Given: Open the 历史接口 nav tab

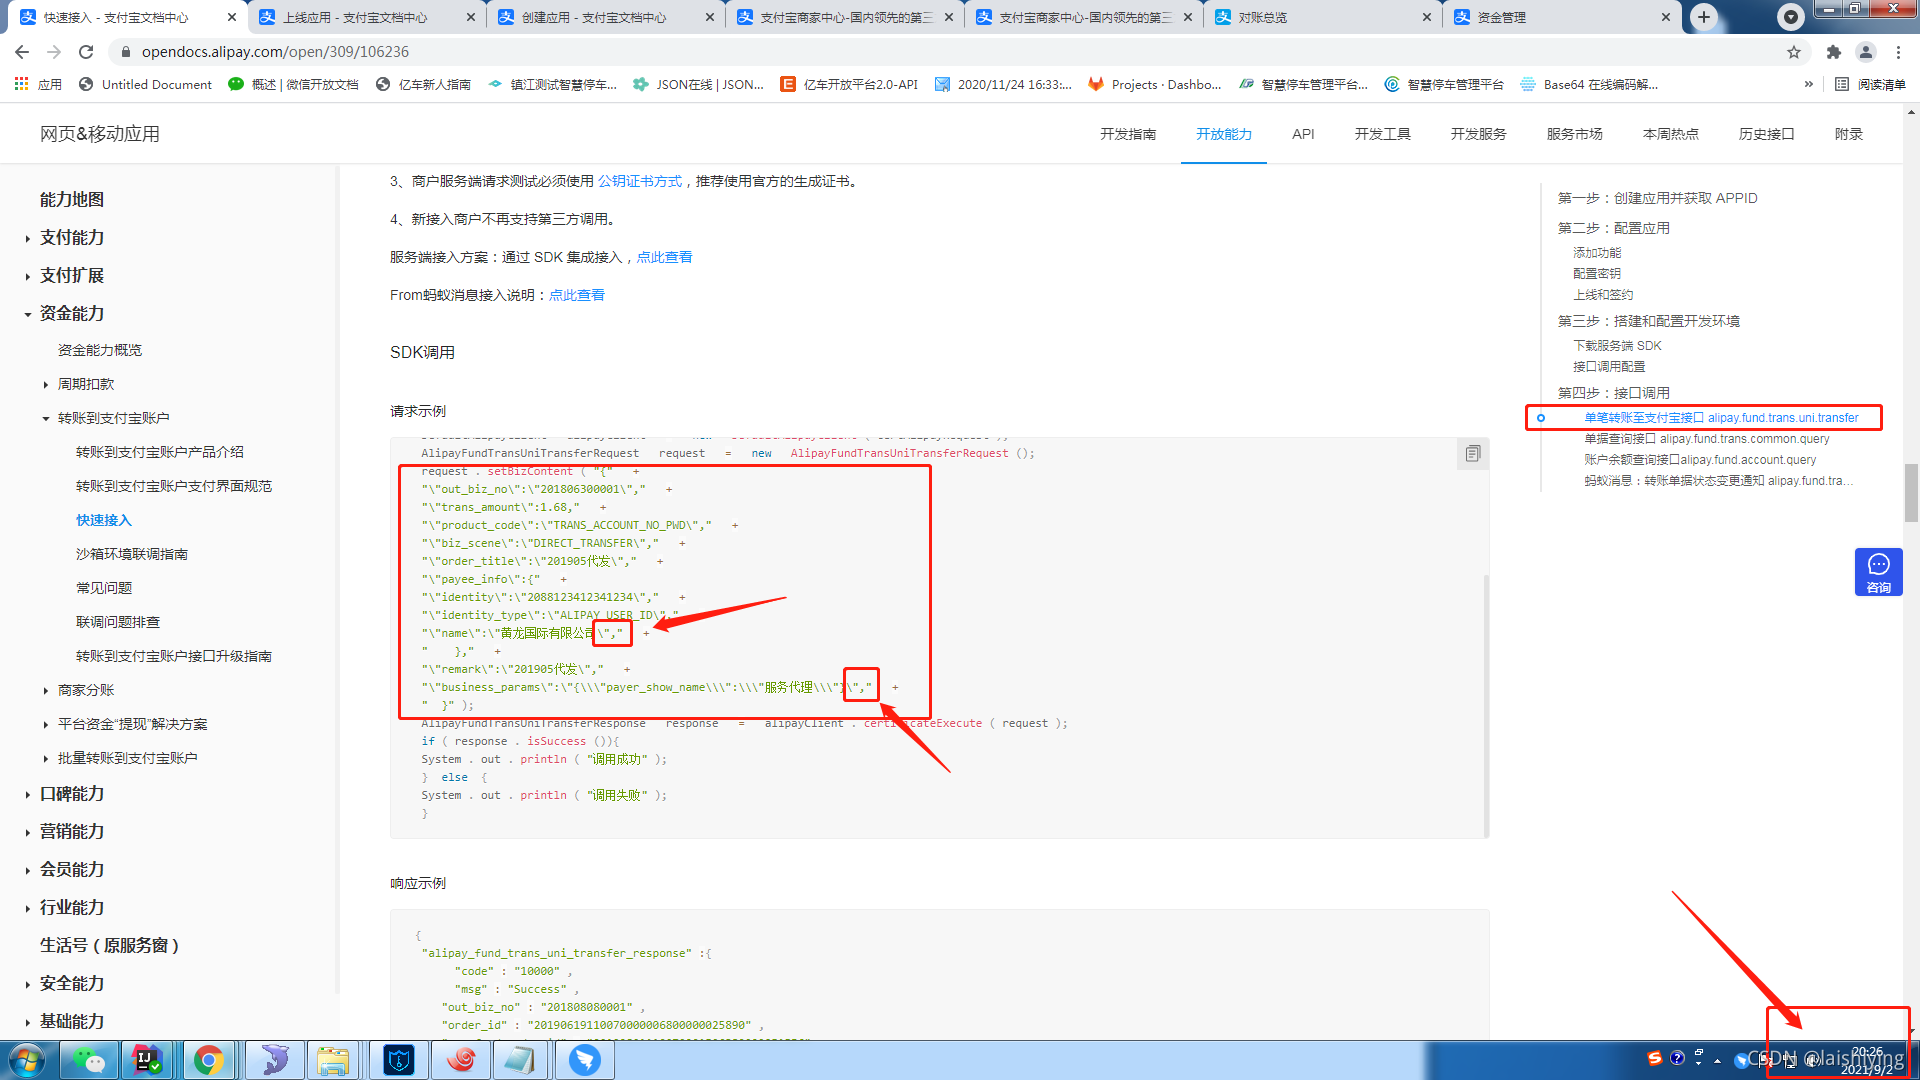Looking at the screenshot, I should (1766, 134).
